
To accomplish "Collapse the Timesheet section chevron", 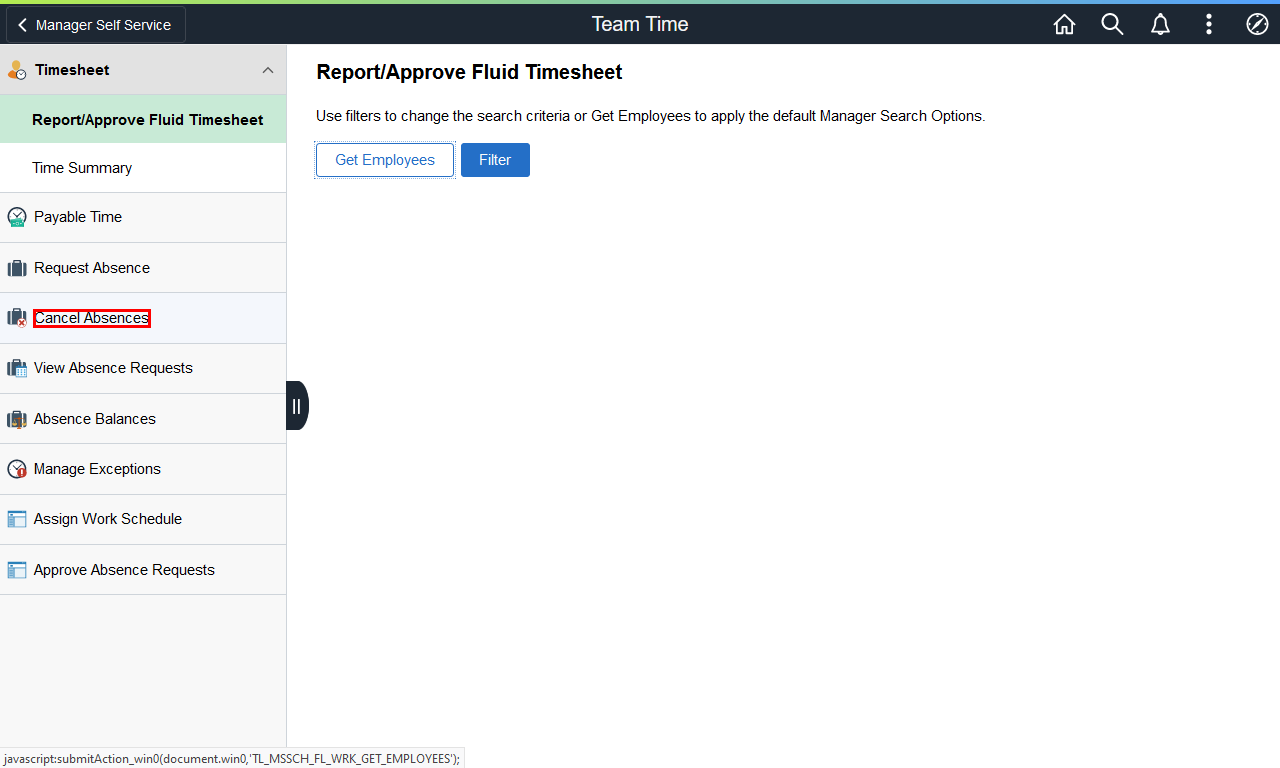I will [267, 70].
